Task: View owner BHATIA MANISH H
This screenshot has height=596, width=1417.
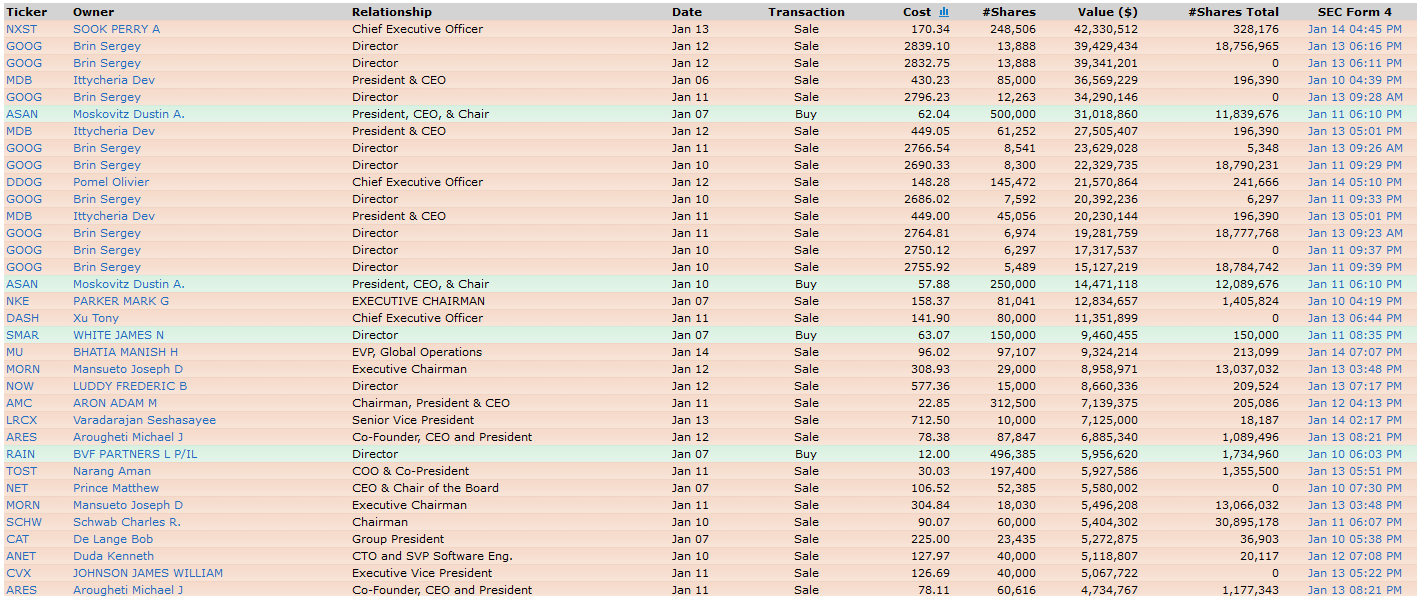Action: (x=126, y=352)
